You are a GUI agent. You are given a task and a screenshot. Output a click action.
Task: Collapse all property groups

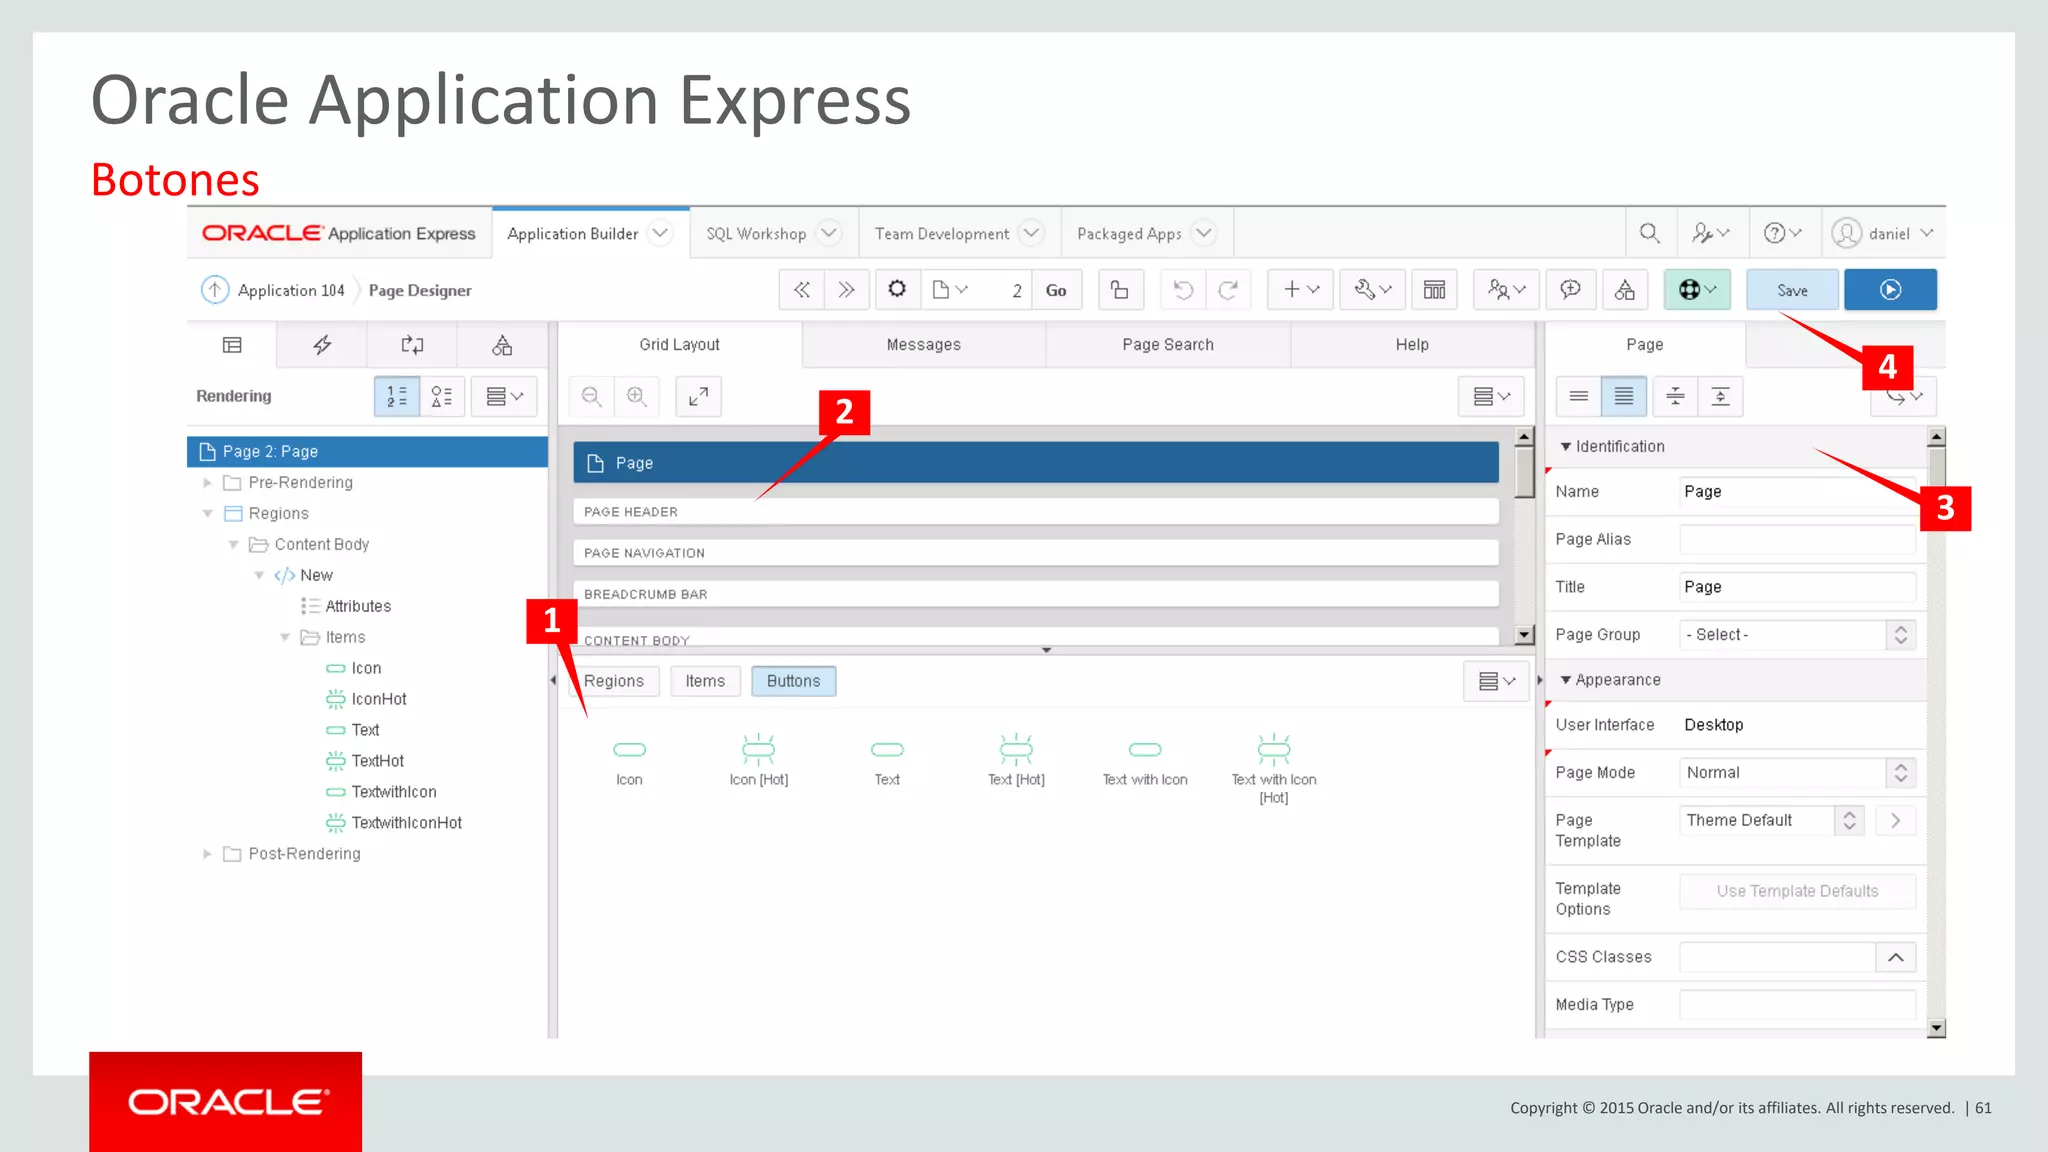pyautogui.click(x=1675, y=396)
